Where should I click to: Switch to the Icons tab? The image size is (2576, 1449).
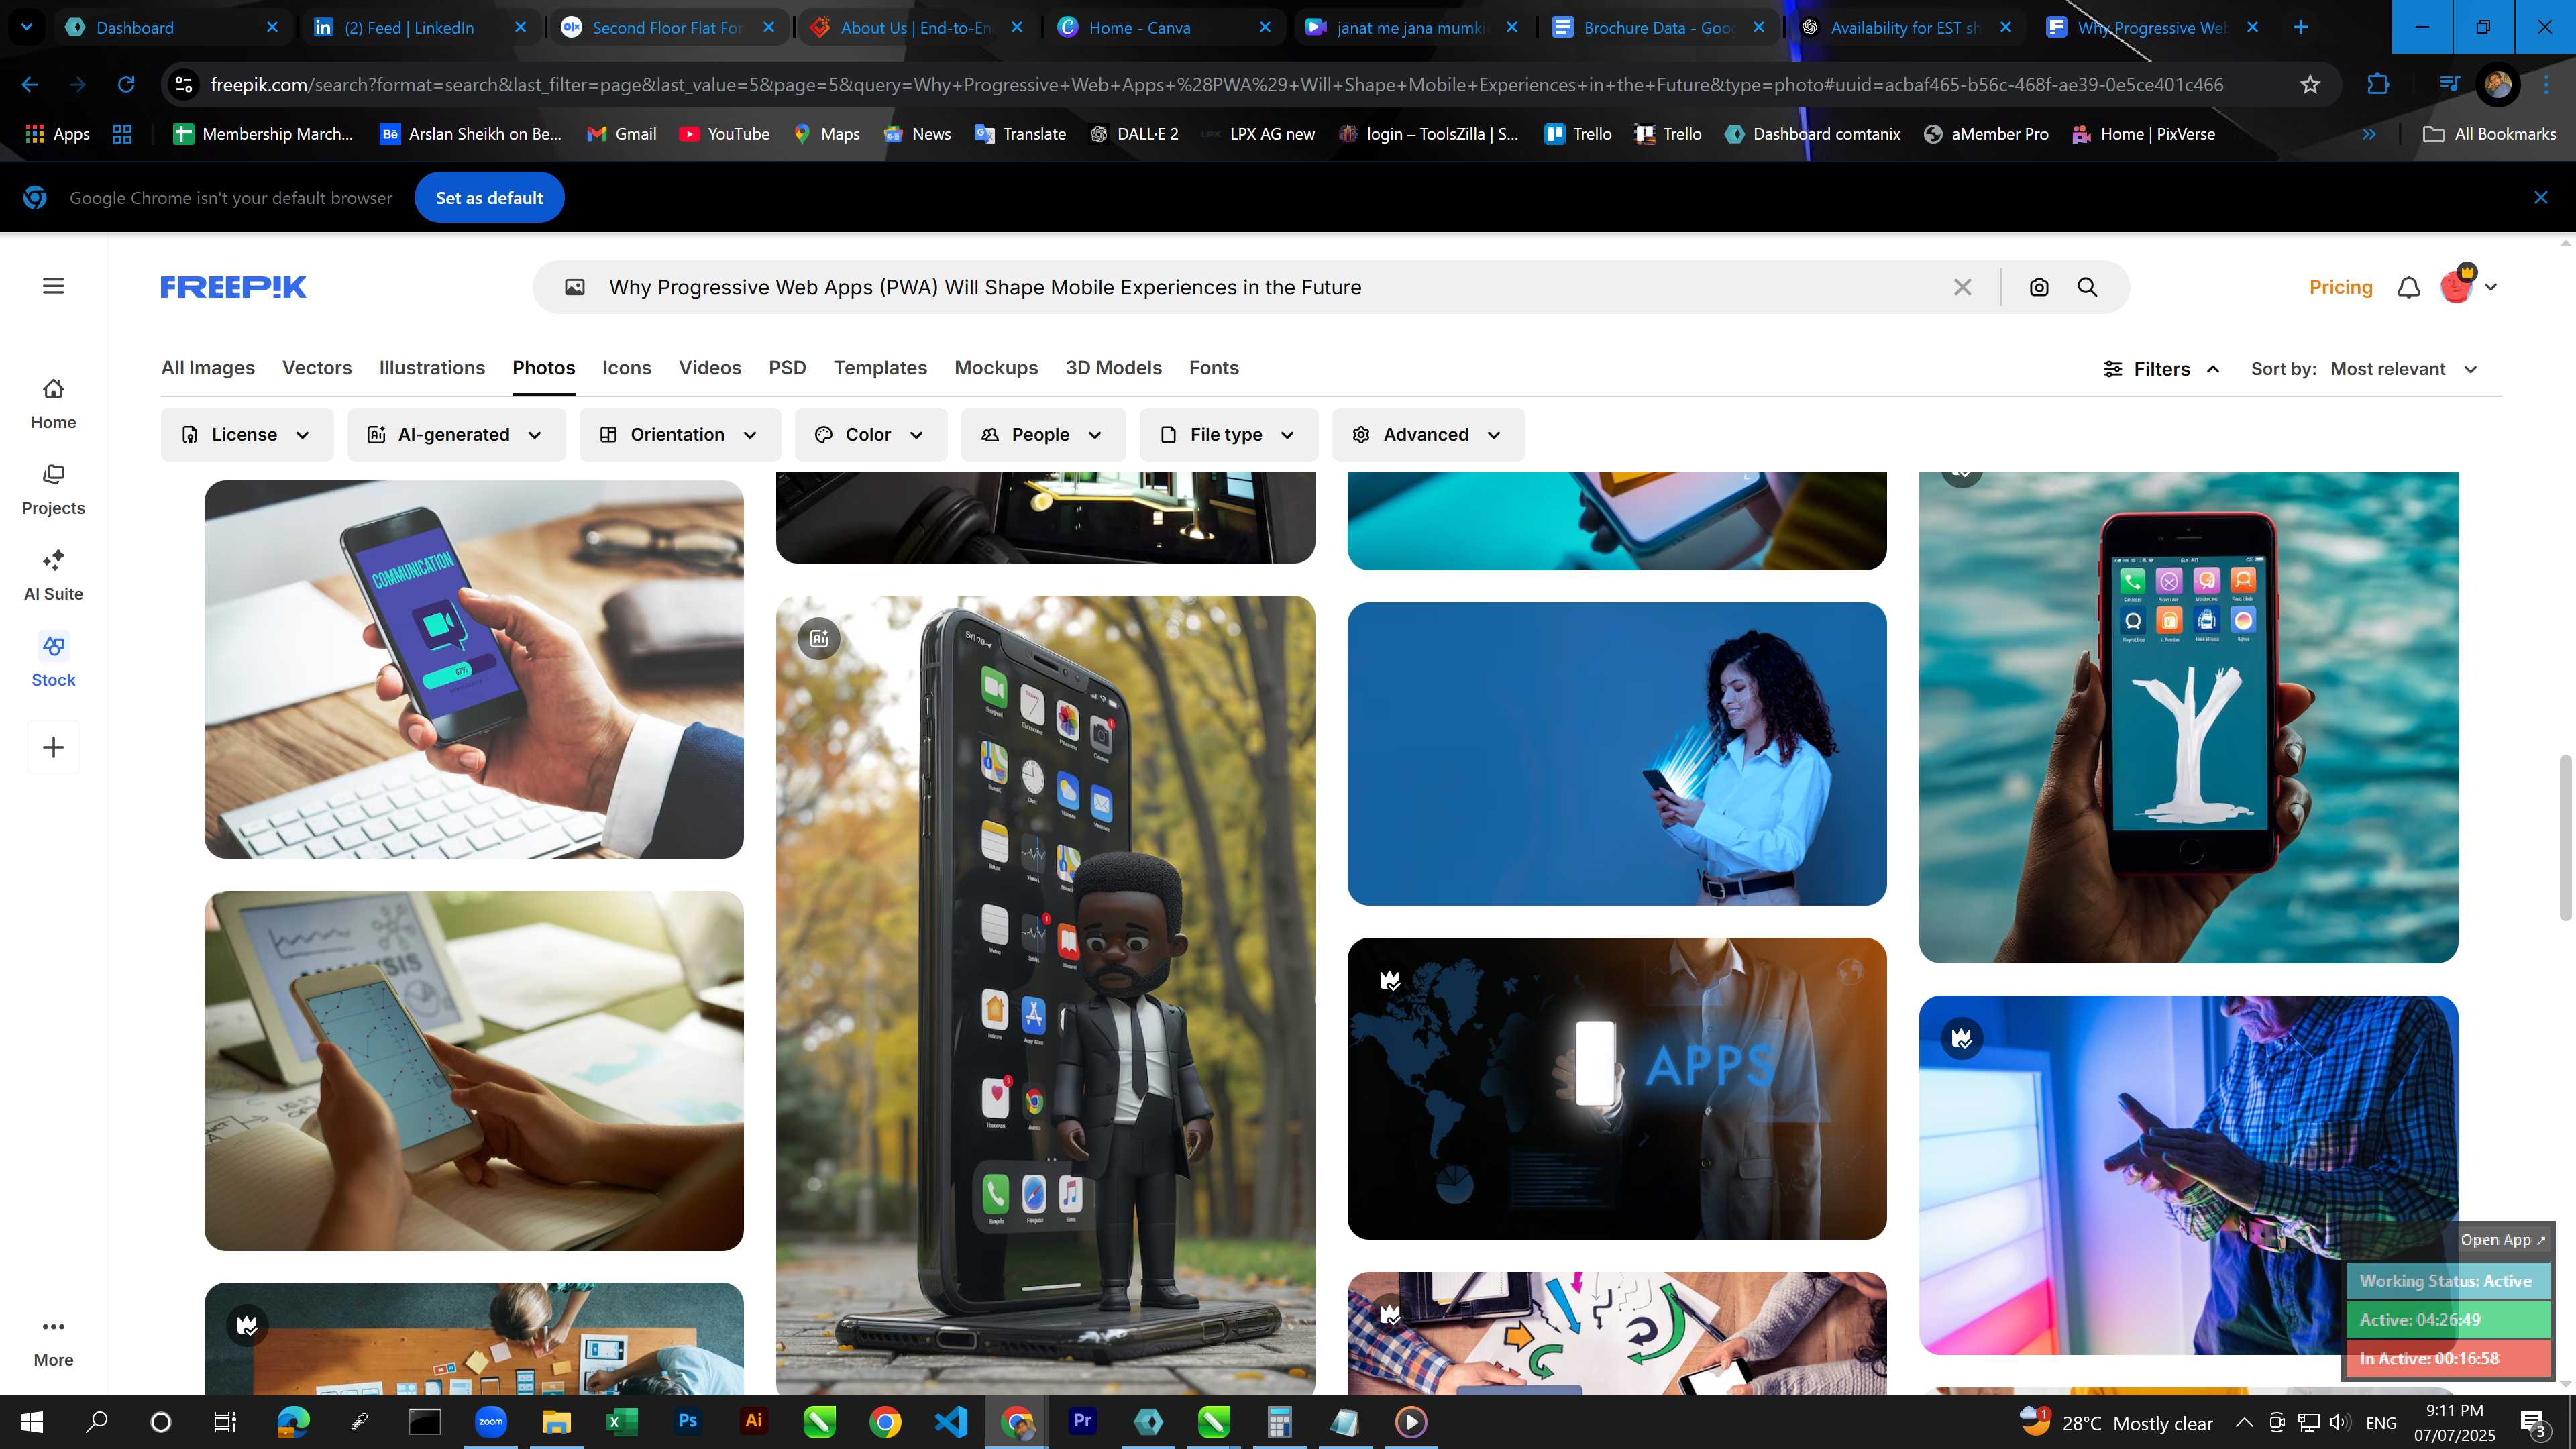point(627,368)
